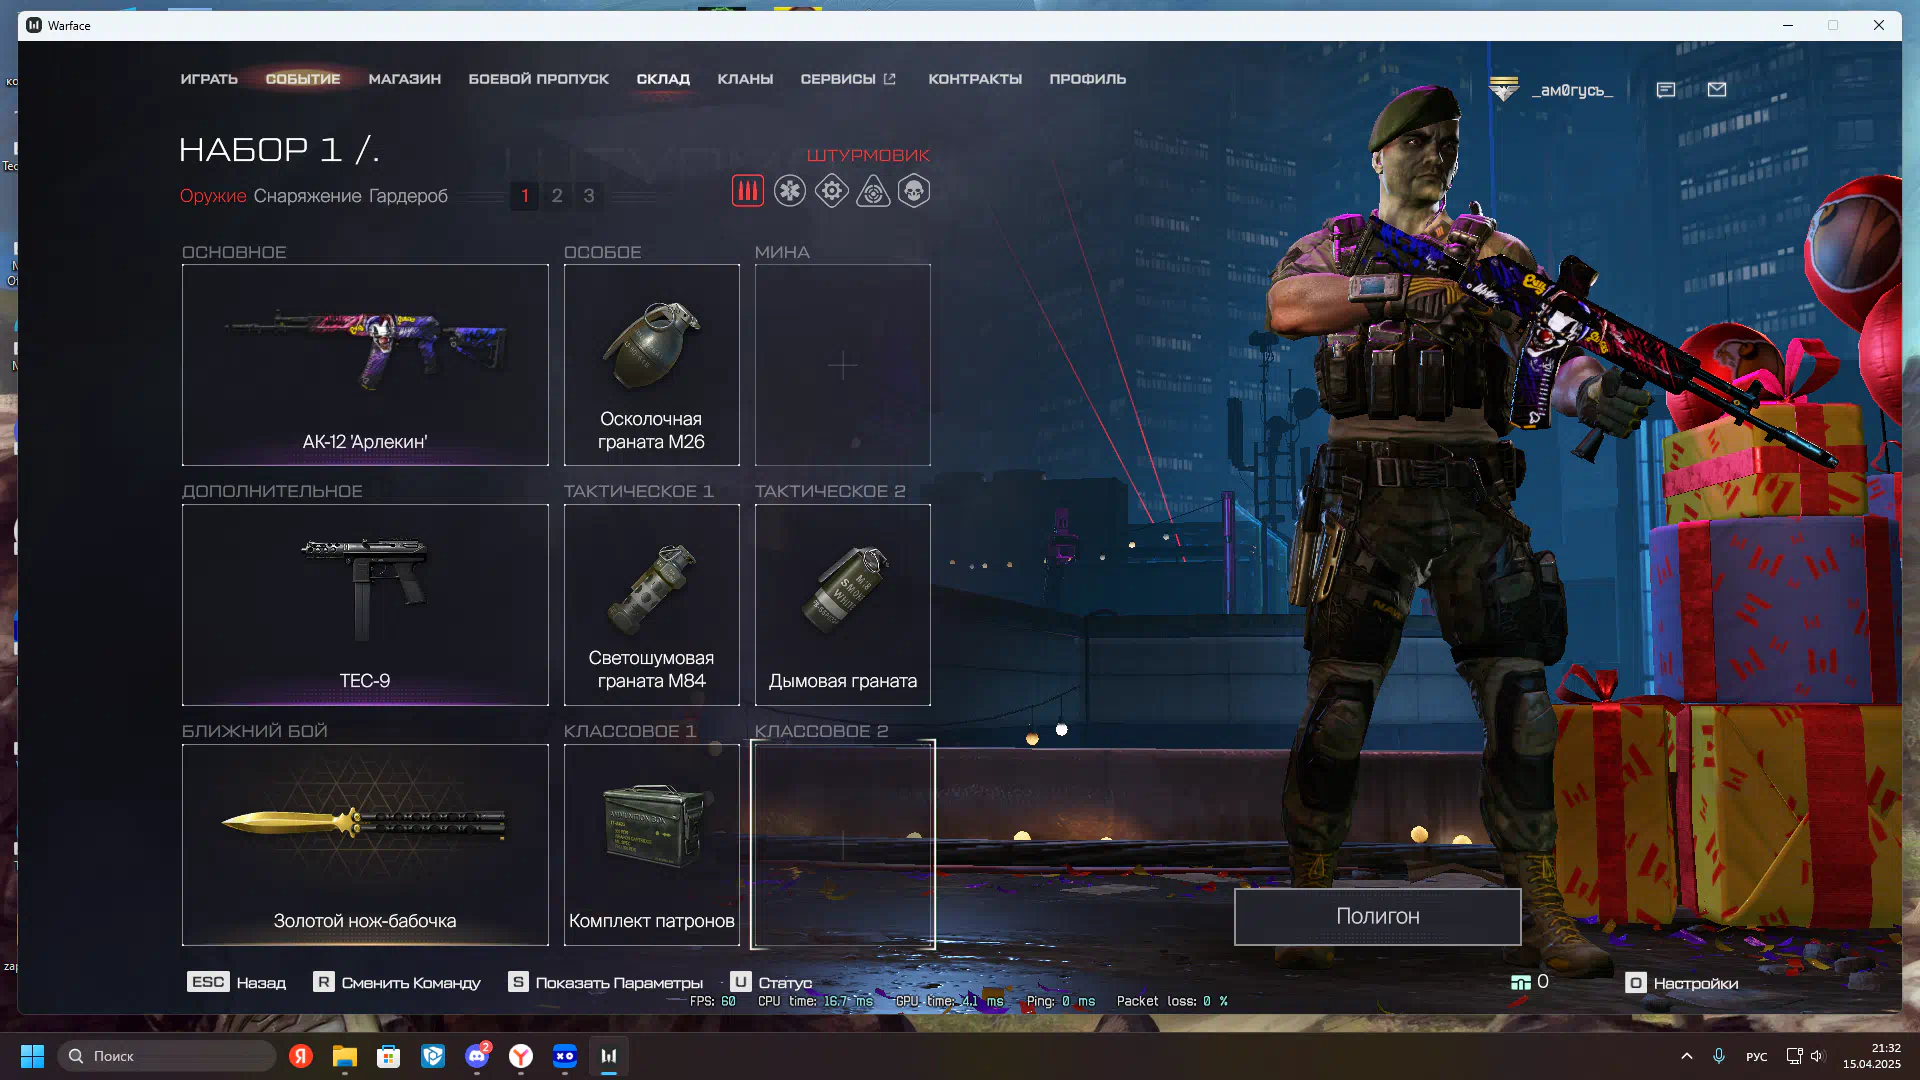The width and height of the screenshot is (1920, 1080).
Task: Click the Windows search box Поиск
Action: coord(168,1056)
